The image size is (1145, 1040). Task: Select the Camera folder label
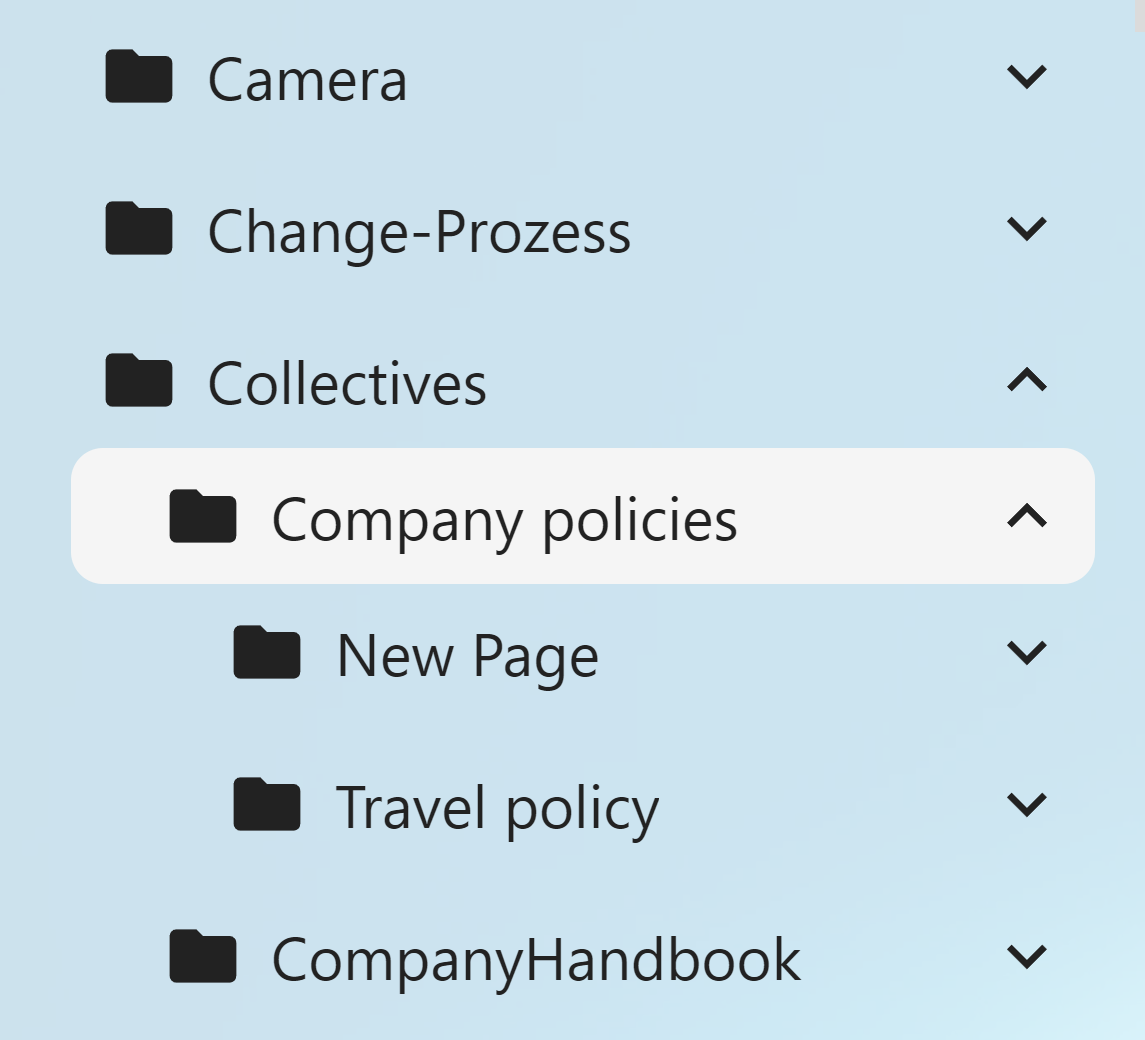[x=307, y=80]
